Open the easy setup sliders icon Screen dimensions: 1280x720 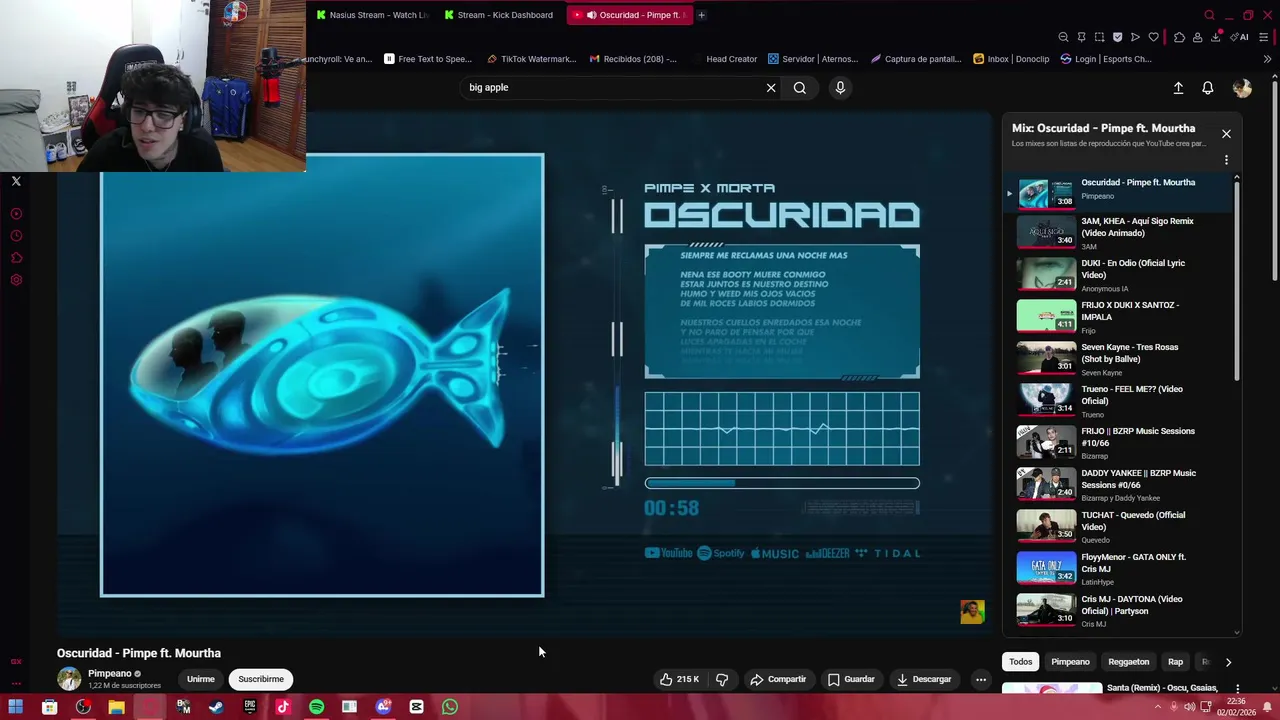point(1264,37)
